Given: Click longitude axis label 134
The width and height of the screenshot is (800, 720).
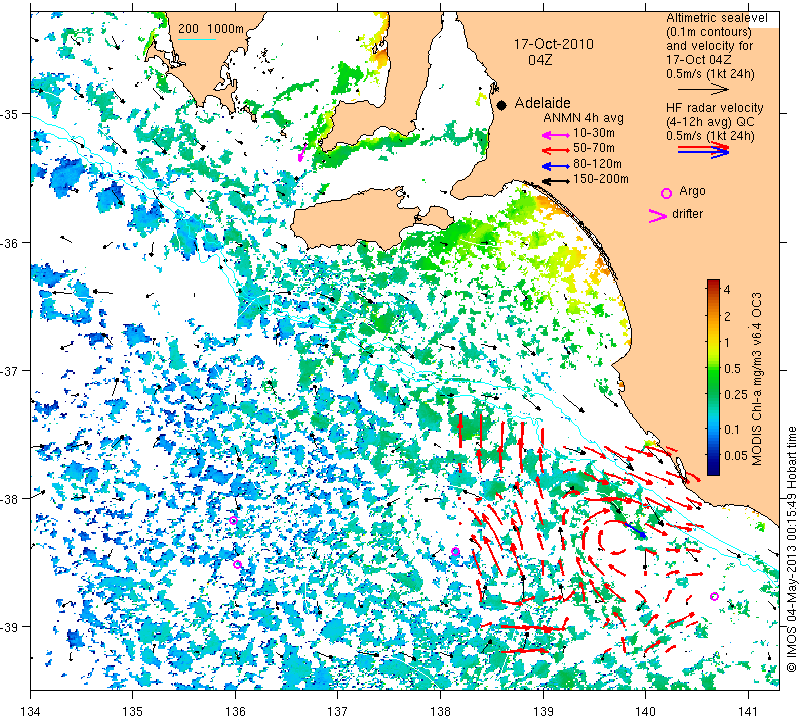Looking at the screenshot, I should coord(31,711).
